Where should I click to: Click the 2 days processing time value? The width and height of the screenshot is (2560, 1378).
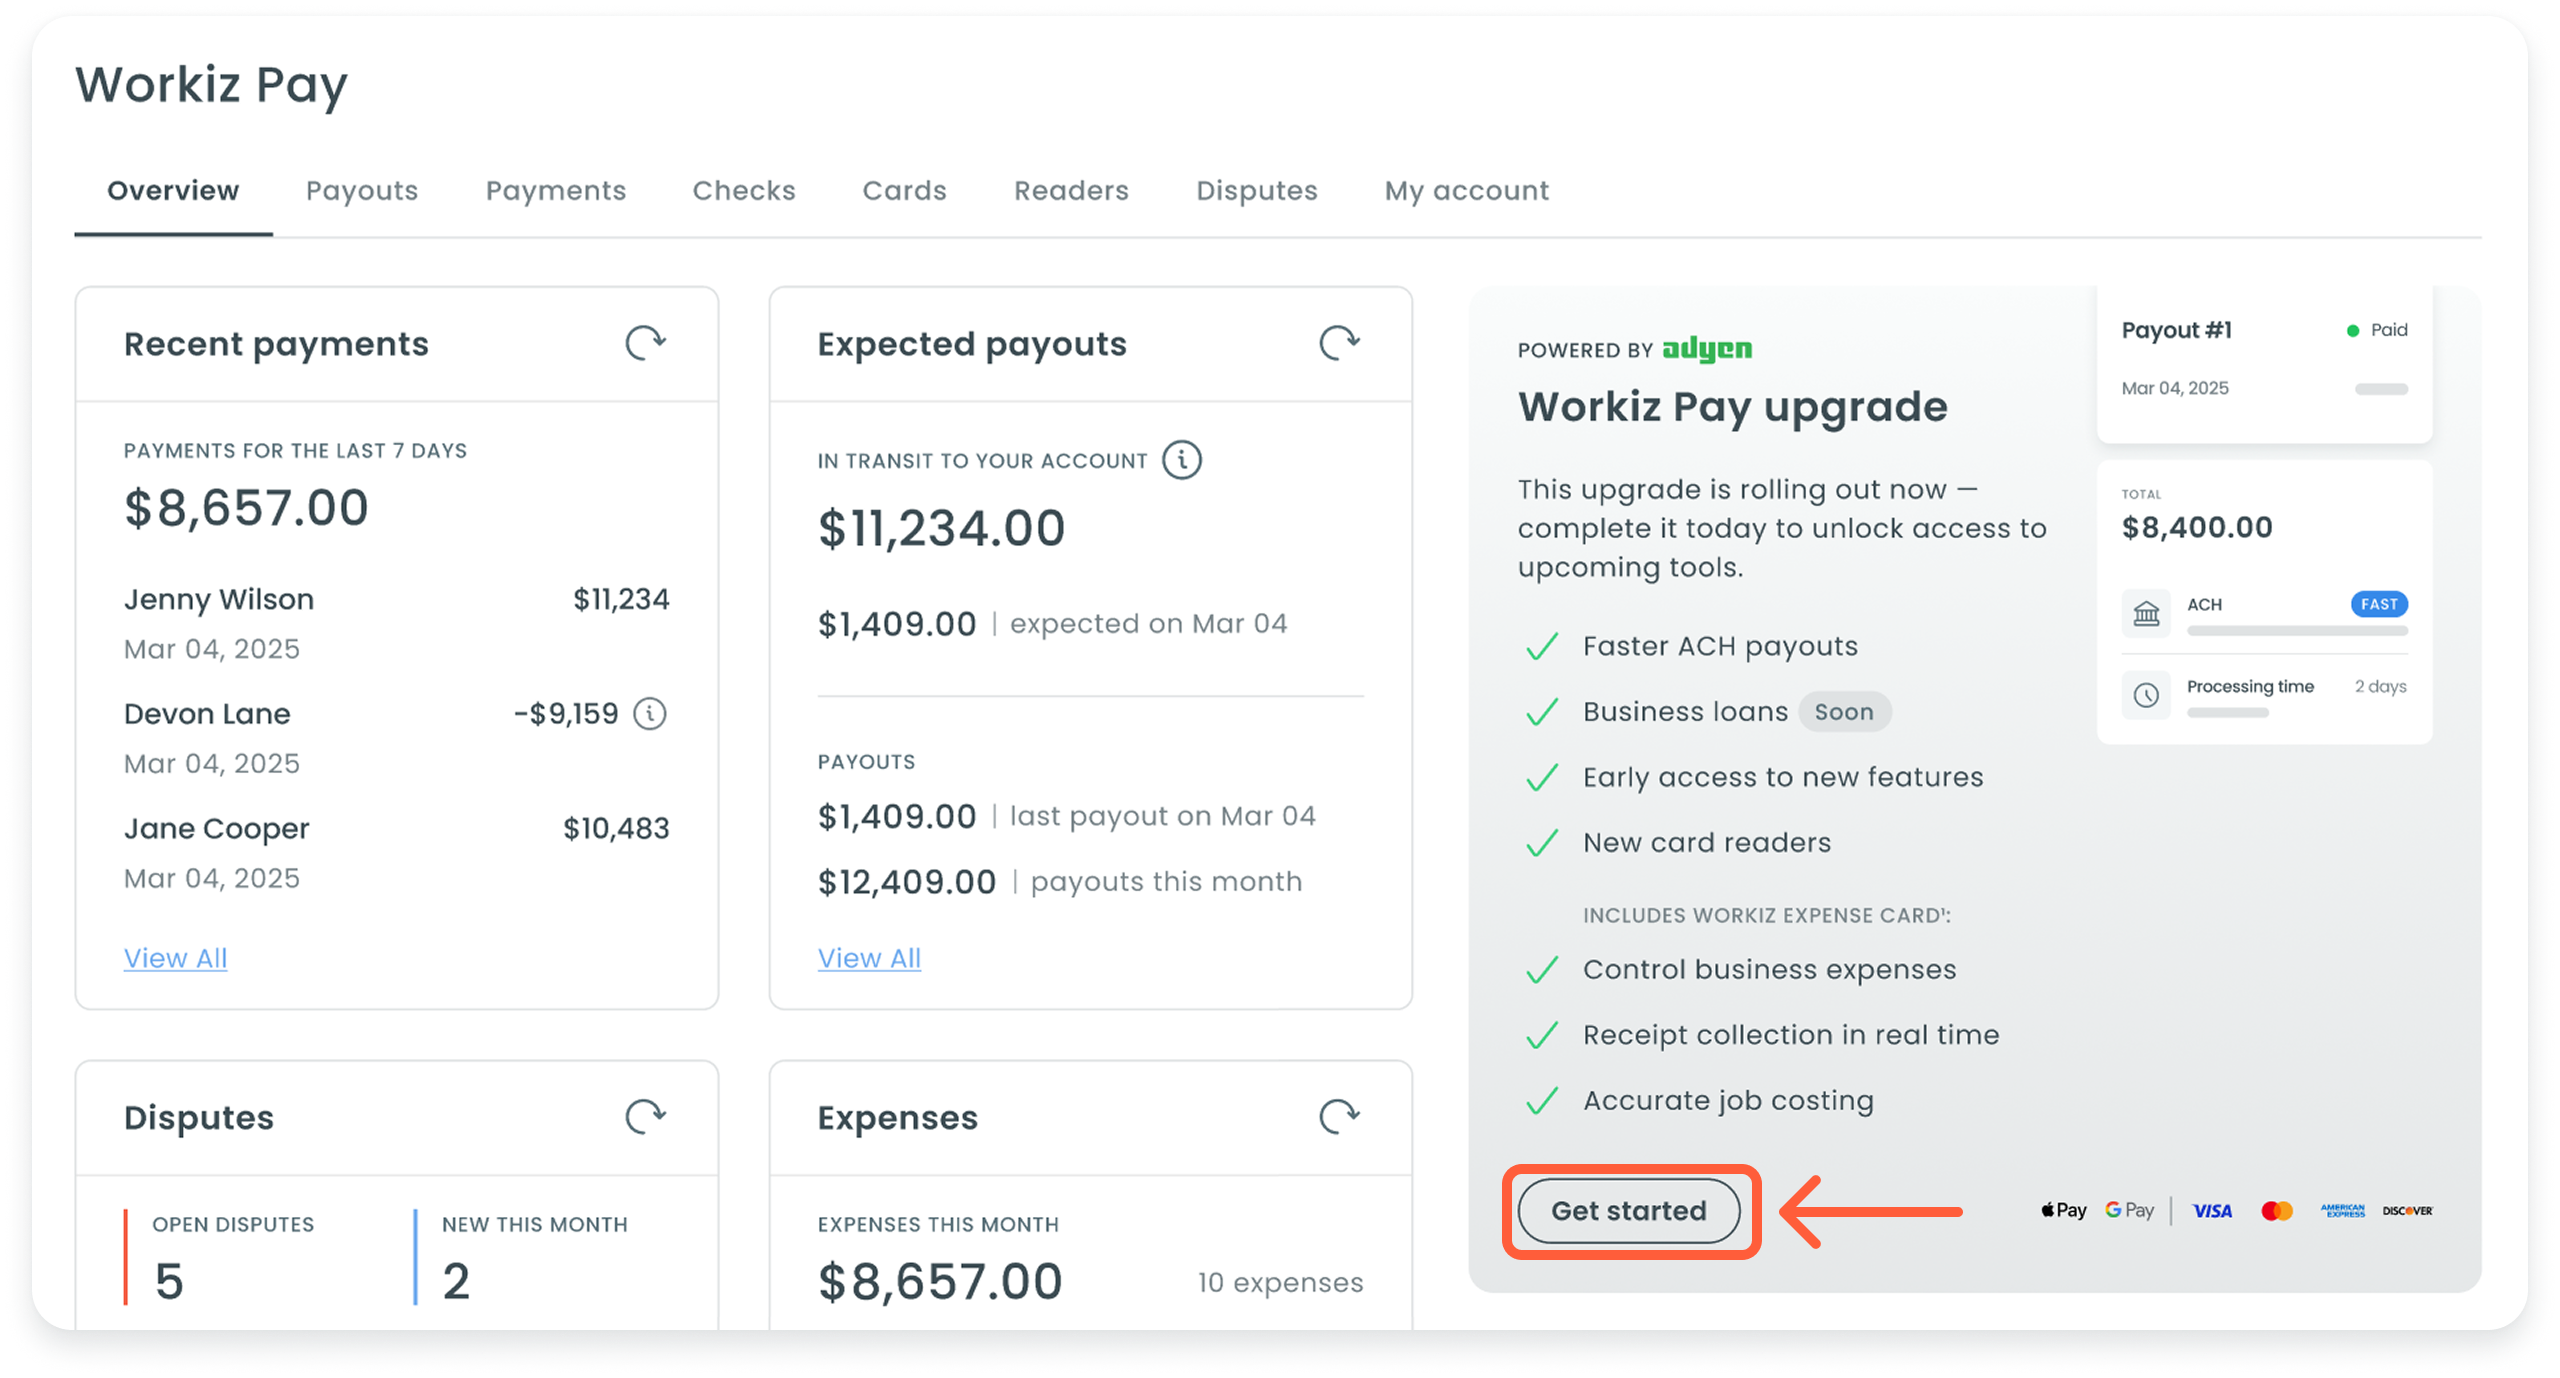(2380, 686)
